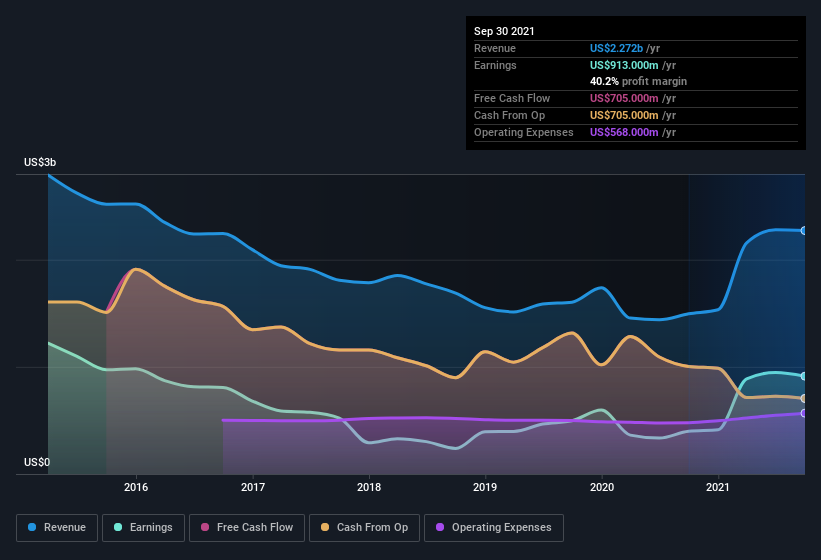Viewport: 821px width, 560px height.
Task: Click the 2016 x-axis label
Action: (136, 487)
